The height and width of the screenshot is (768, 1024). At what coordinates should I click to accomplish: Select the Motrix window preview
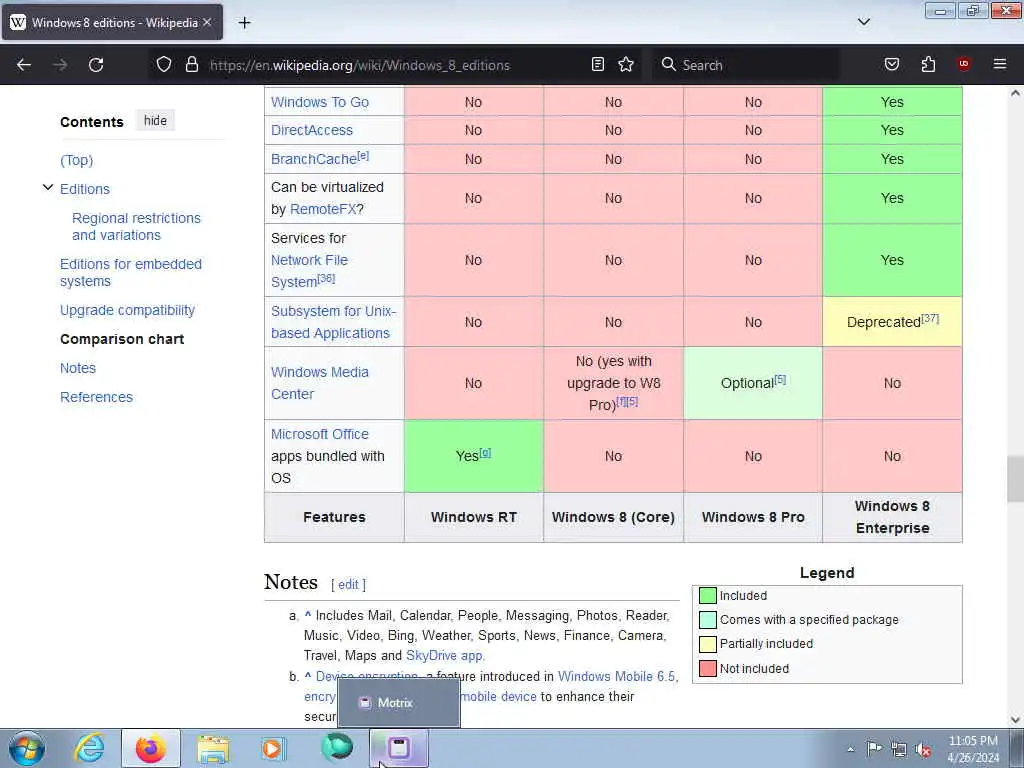click(399, 703)
